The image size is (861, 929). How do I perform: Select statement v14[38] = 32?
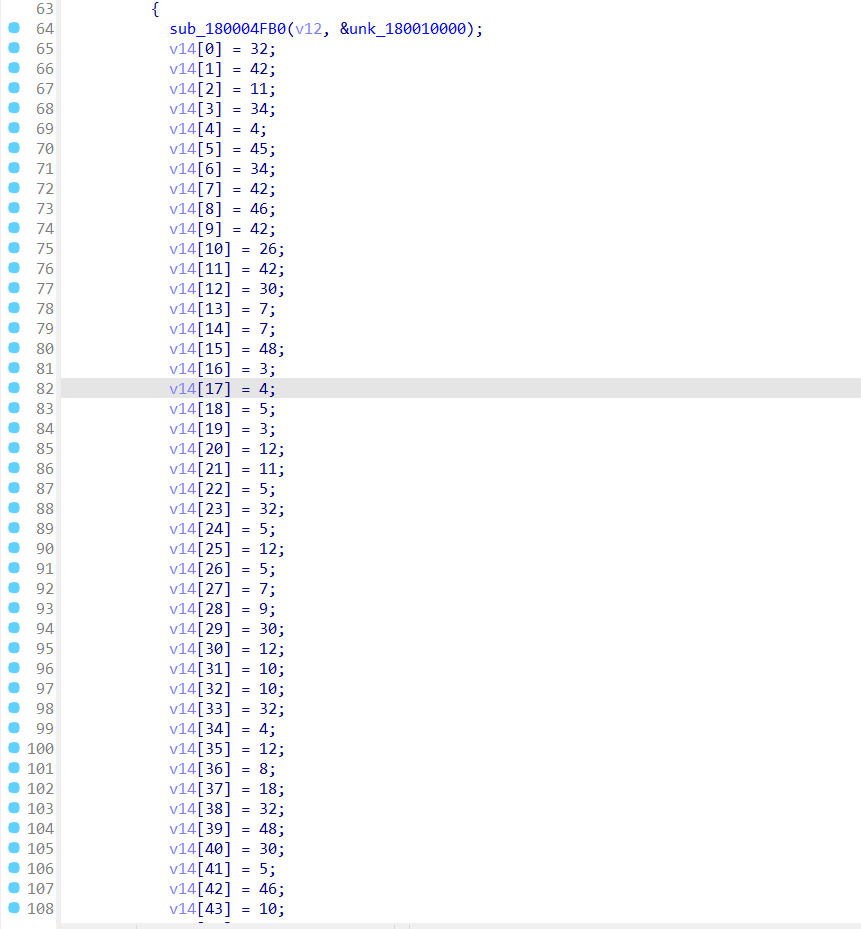coord(227,809)
